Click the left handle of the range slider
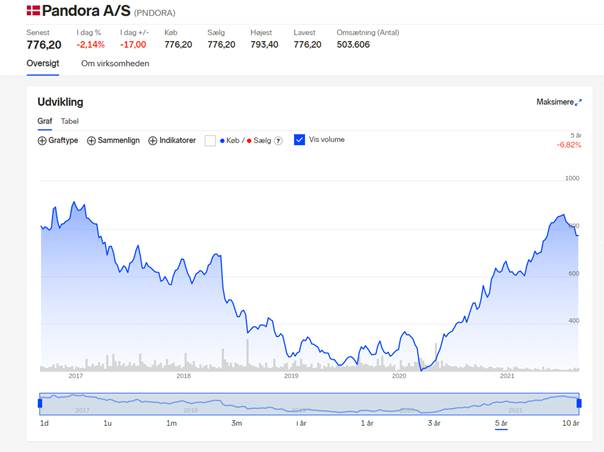Image resolution: width=604 pixels, height=452 pixels. 40,403
